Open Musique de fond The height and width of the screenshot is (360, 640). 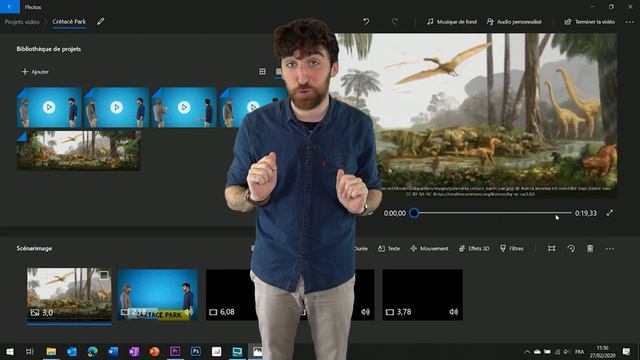click(452, 22)
